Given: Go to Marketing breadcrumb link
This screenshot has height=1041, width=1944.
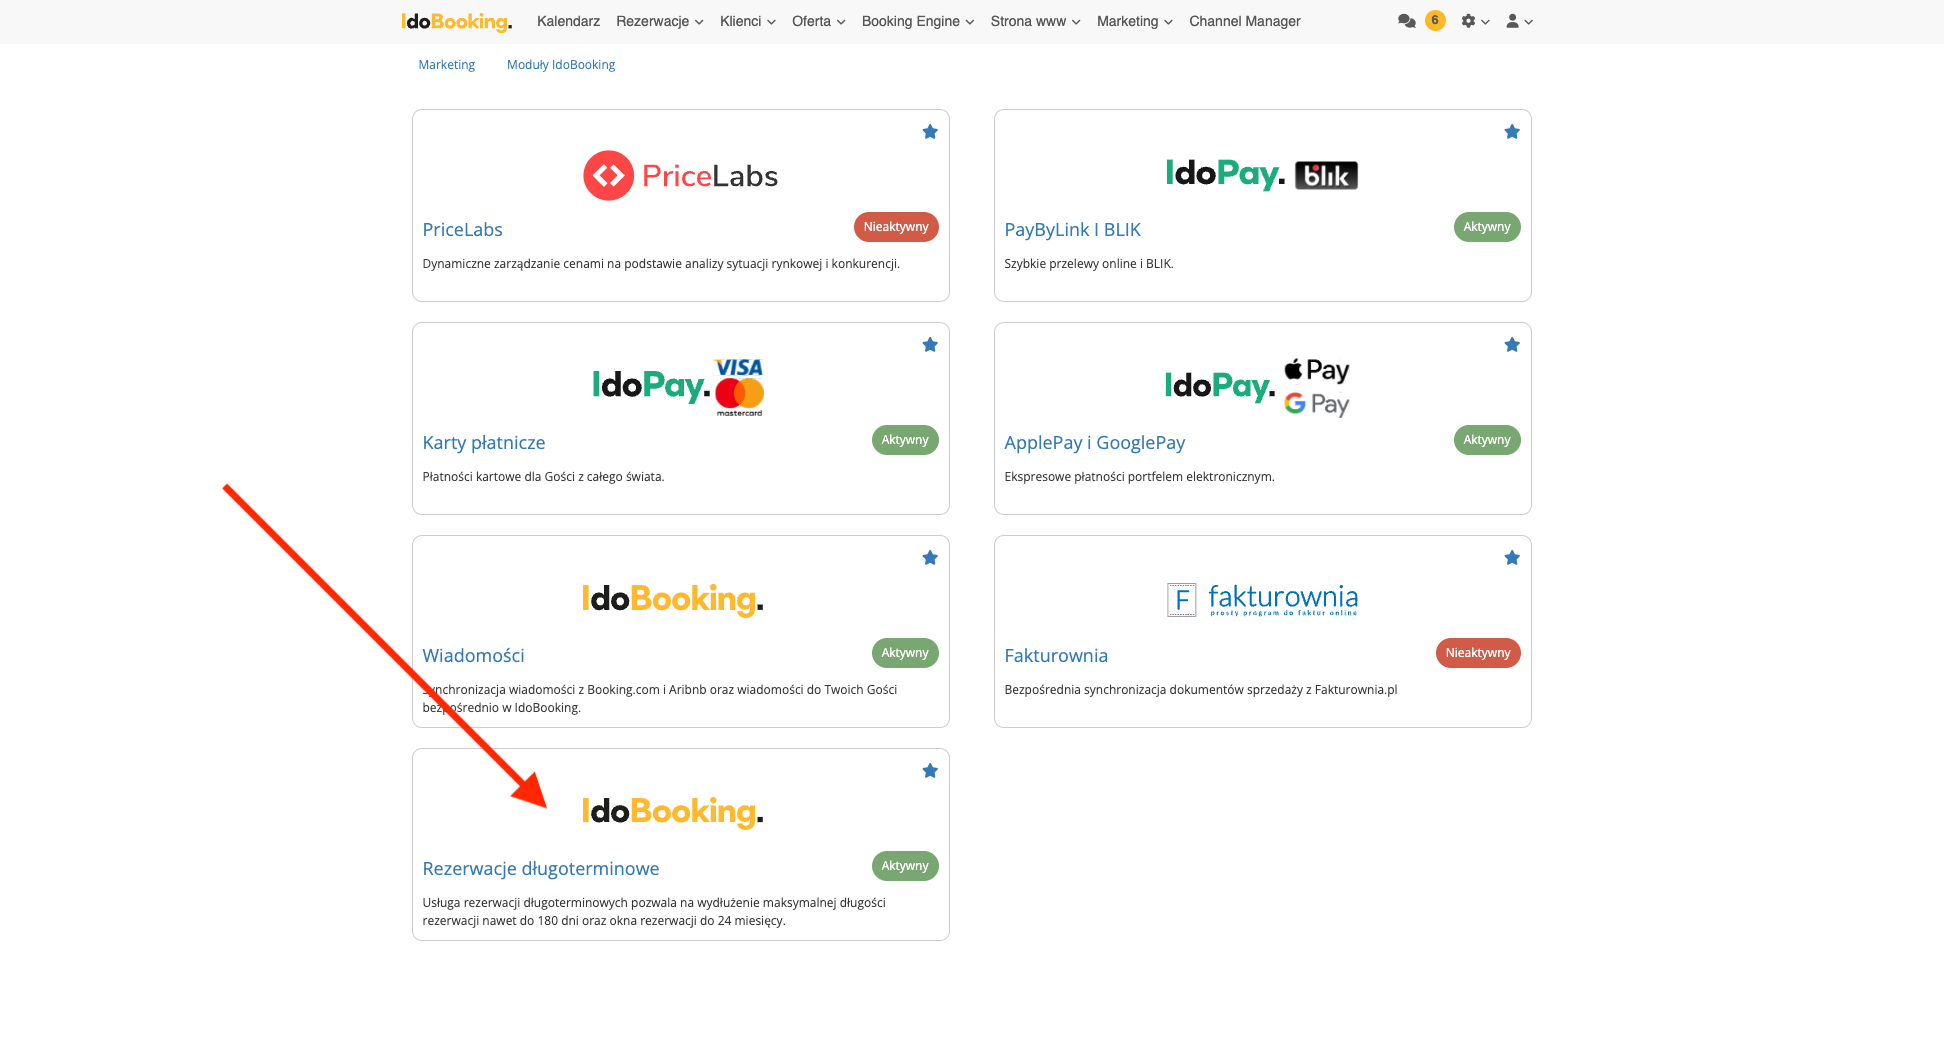Looking at the screenshot, I should pos(447,65).
